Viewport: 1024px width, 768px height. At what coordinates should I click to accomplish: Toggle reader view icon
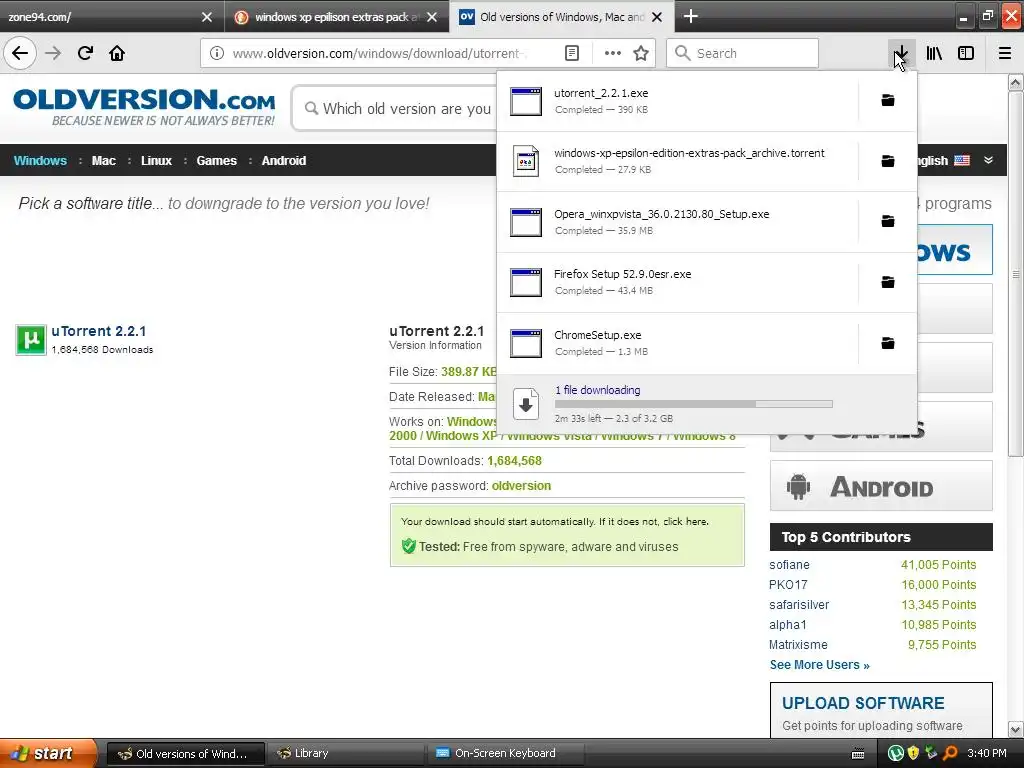(x=571, y=53)
